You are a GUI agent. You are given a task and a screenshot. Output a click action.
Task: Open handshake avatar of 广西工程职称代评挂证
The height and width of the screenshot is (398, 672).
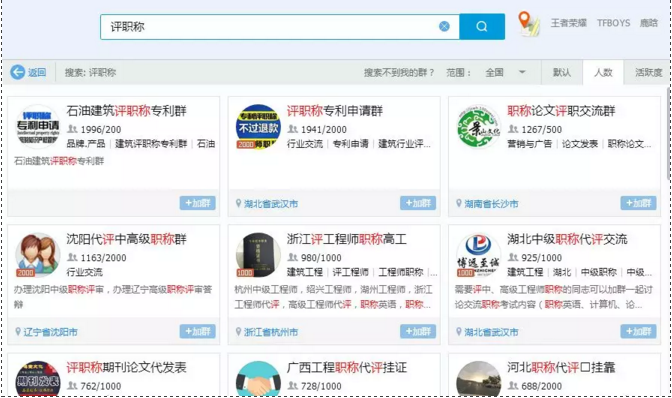pos(258,379)
